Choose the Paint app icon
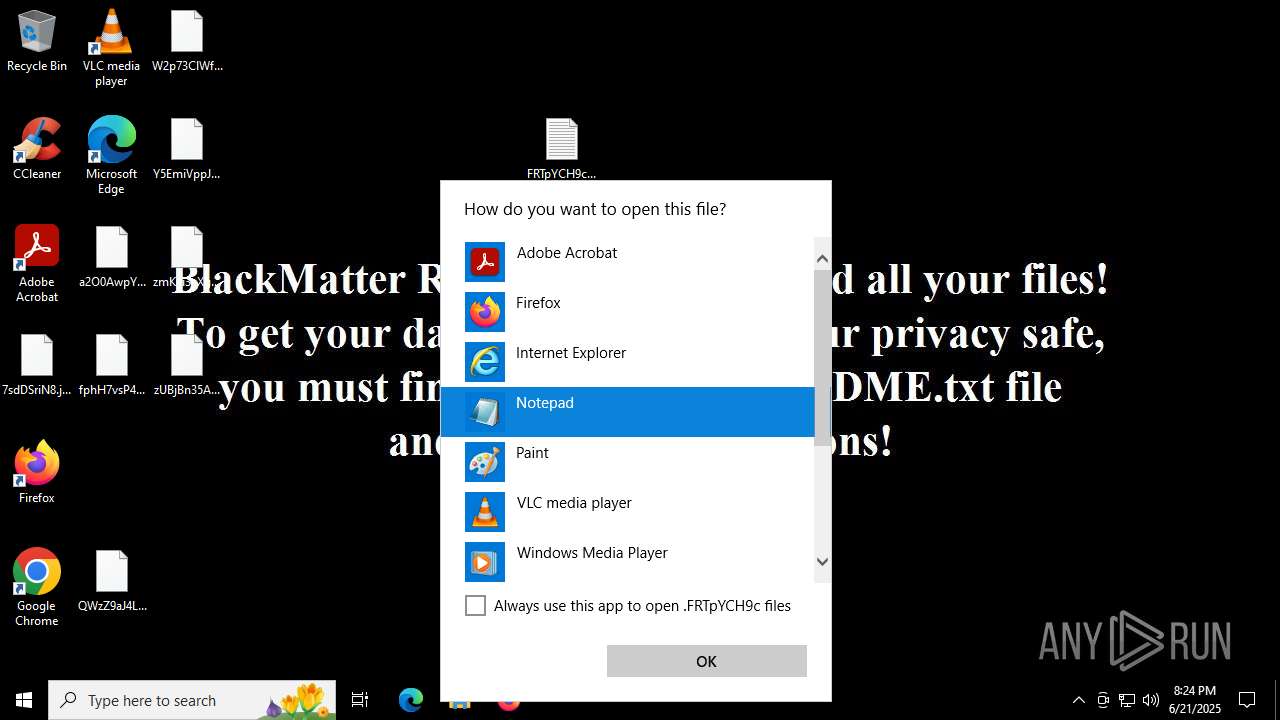The image size is (1280, 720). [485, 462]
